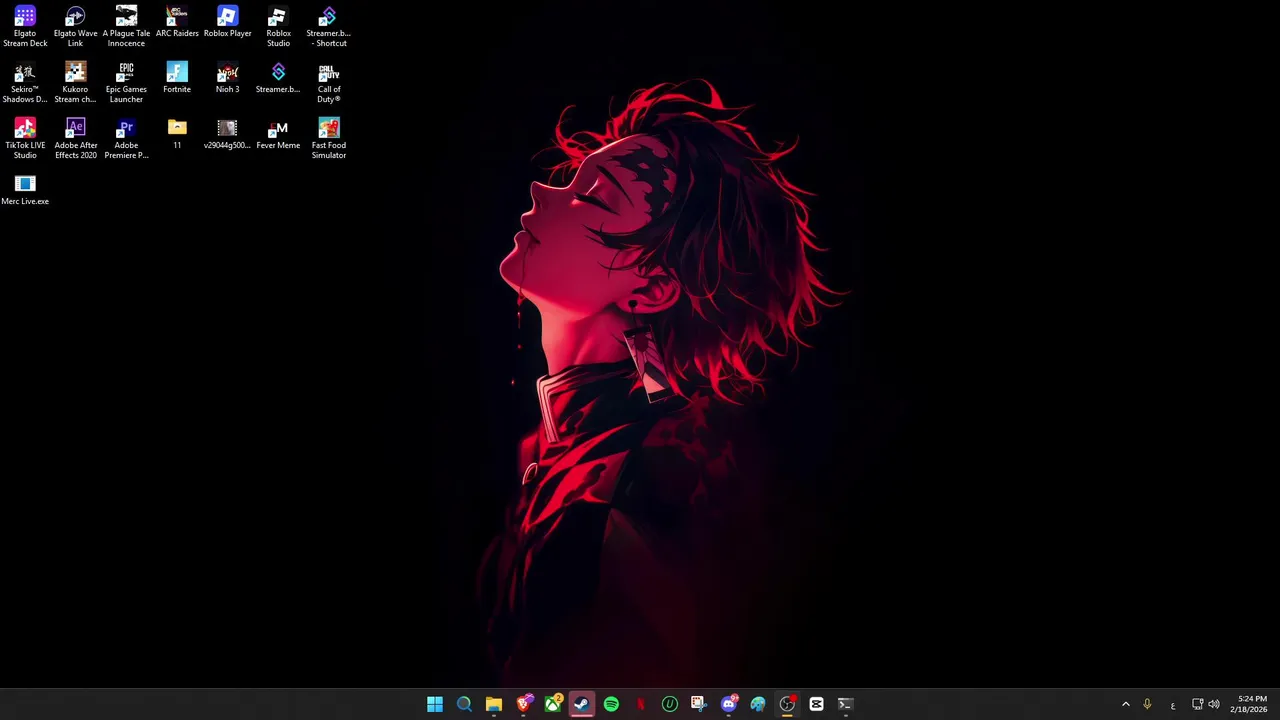1280x720 pixels.
Task: Open the Windows Start menu
Action: [435, 704]
